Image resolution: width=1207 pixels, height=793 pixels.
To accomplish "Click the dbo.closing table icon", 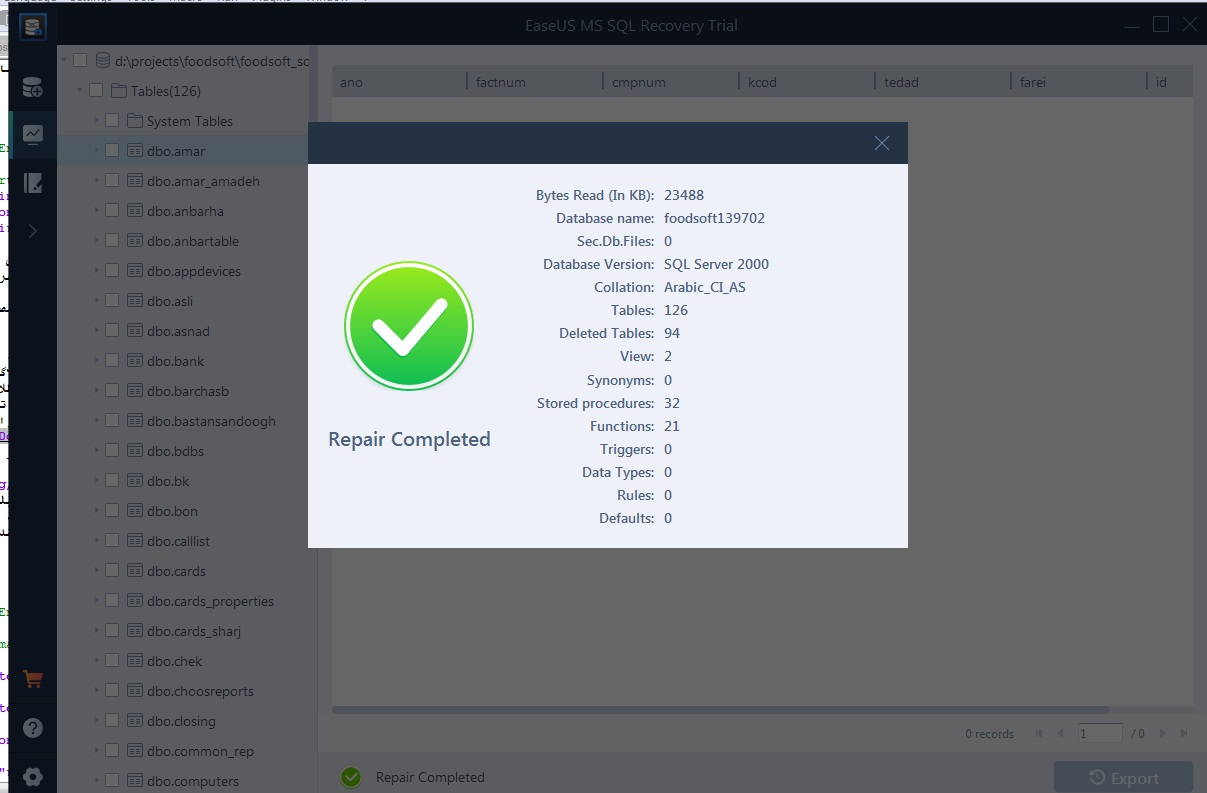I will pos(135,721).
